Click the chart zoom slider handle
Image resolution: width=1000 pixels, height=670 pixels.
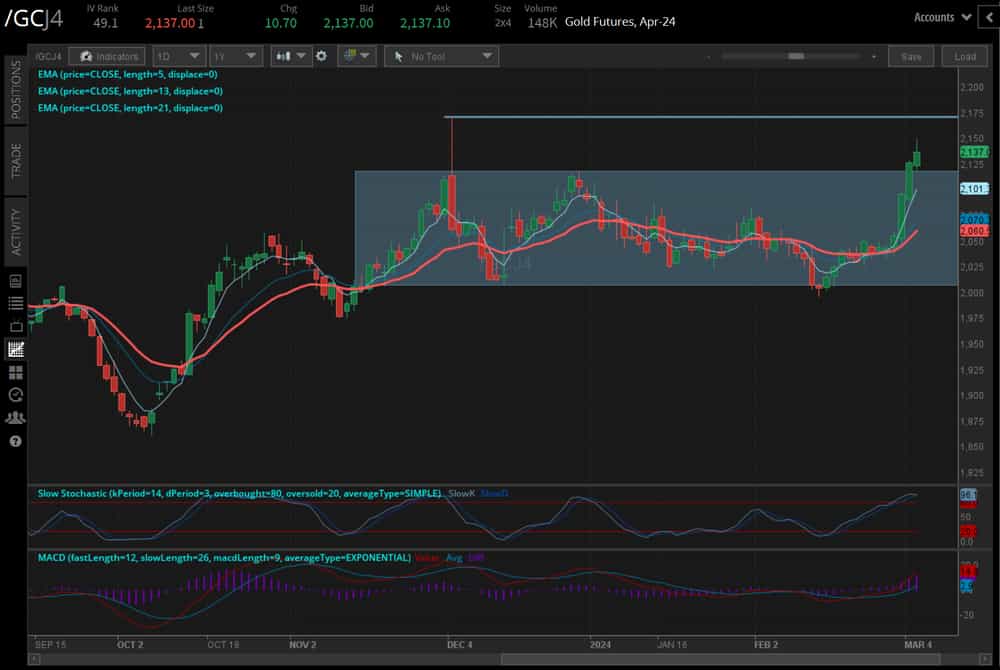797,57
